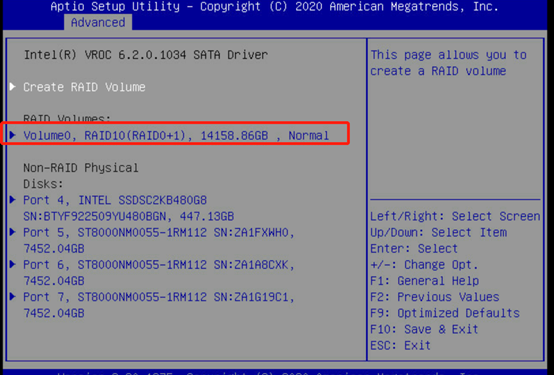Click arrow marker beside Port 6 disk

(13, 264)
